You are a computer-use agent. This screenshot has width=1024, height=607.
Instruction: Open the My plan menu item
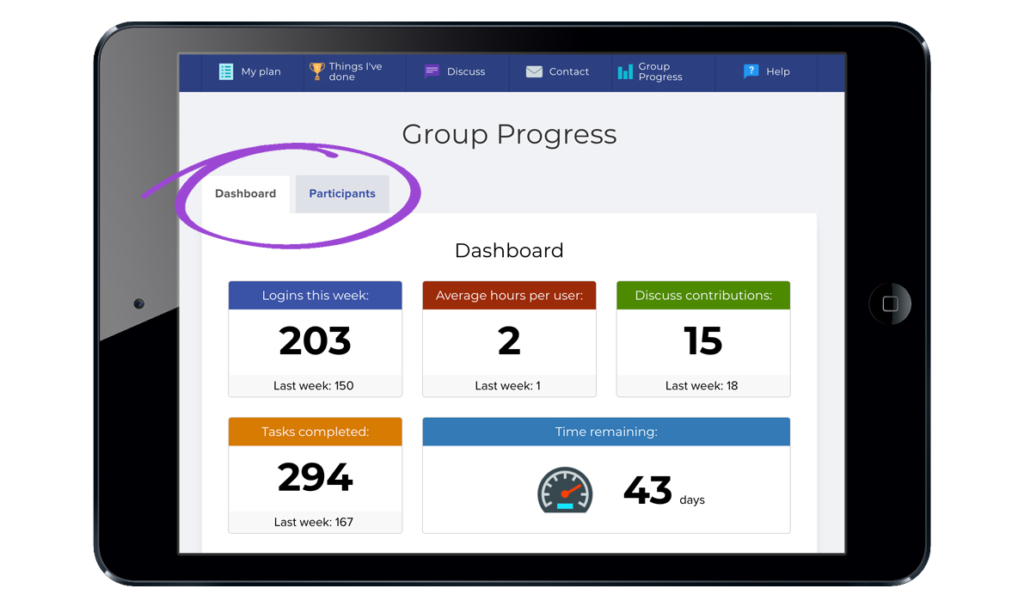pyautogui.click(x=251, y=72)
